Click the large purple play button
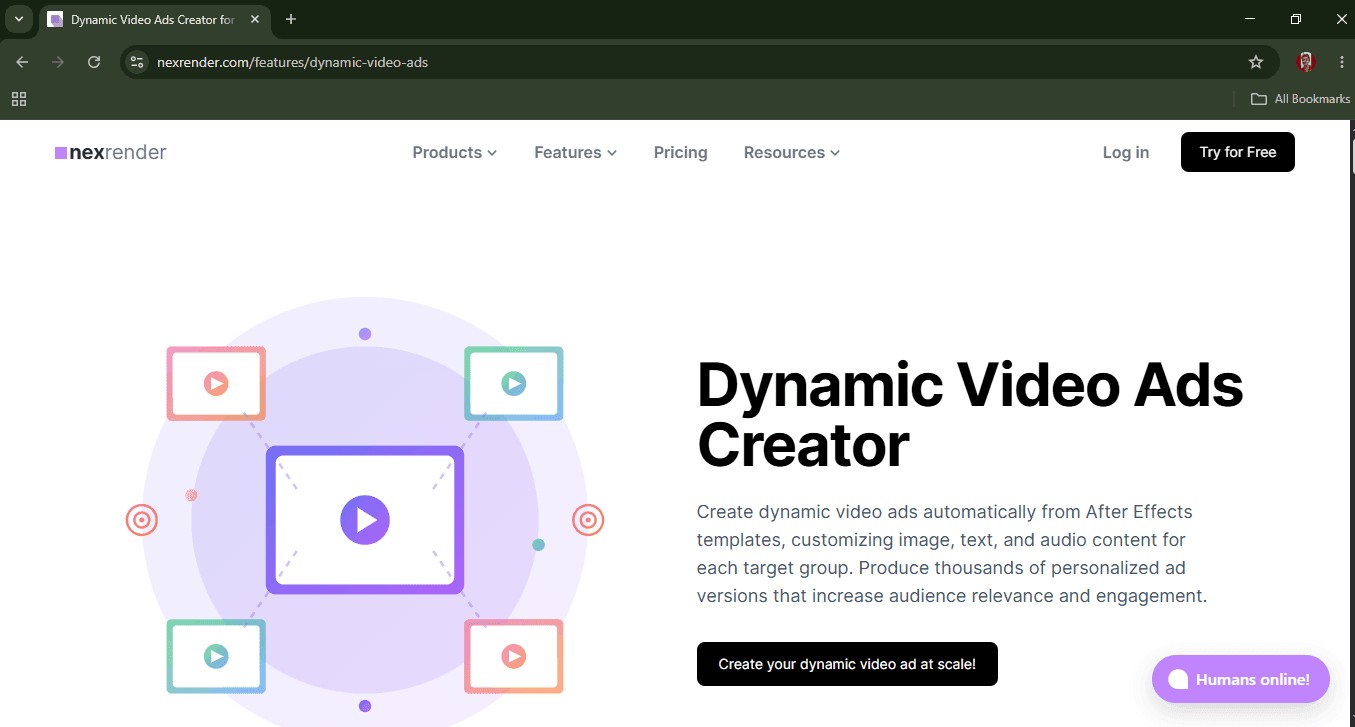1355x727 pixels. point(365,520)
